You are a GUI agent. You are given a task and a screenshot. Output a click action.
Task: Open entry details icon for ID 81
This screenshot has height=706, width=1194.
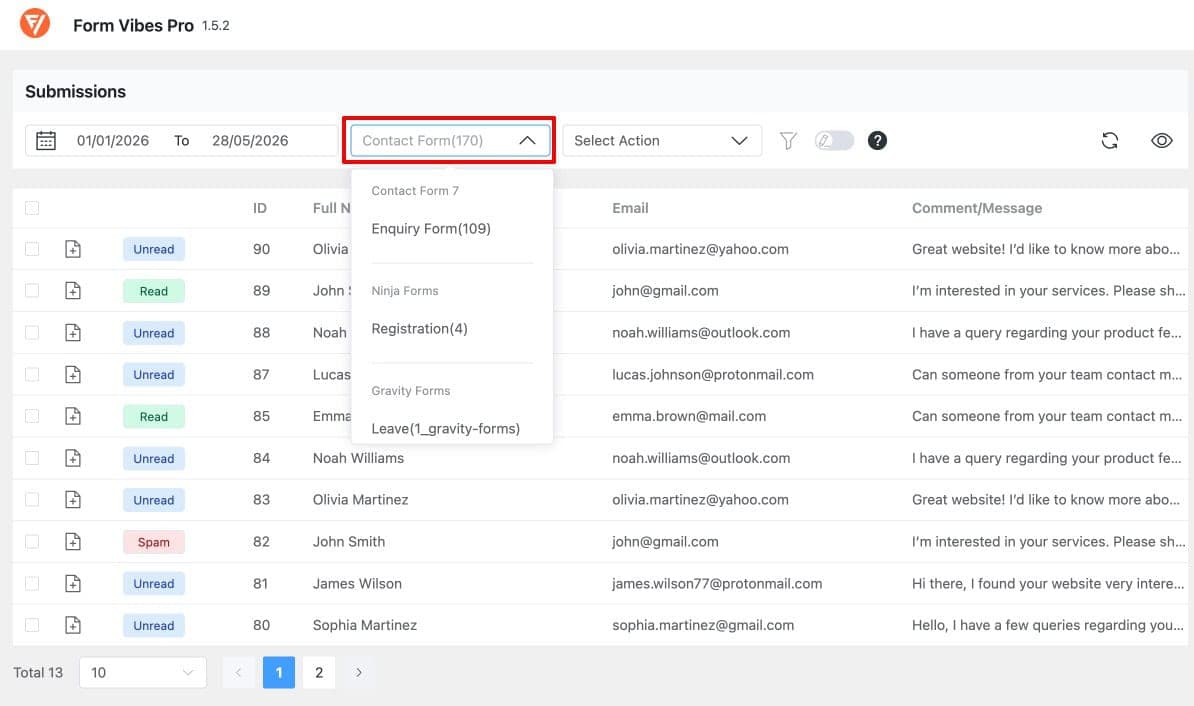[x=72, y=583]
